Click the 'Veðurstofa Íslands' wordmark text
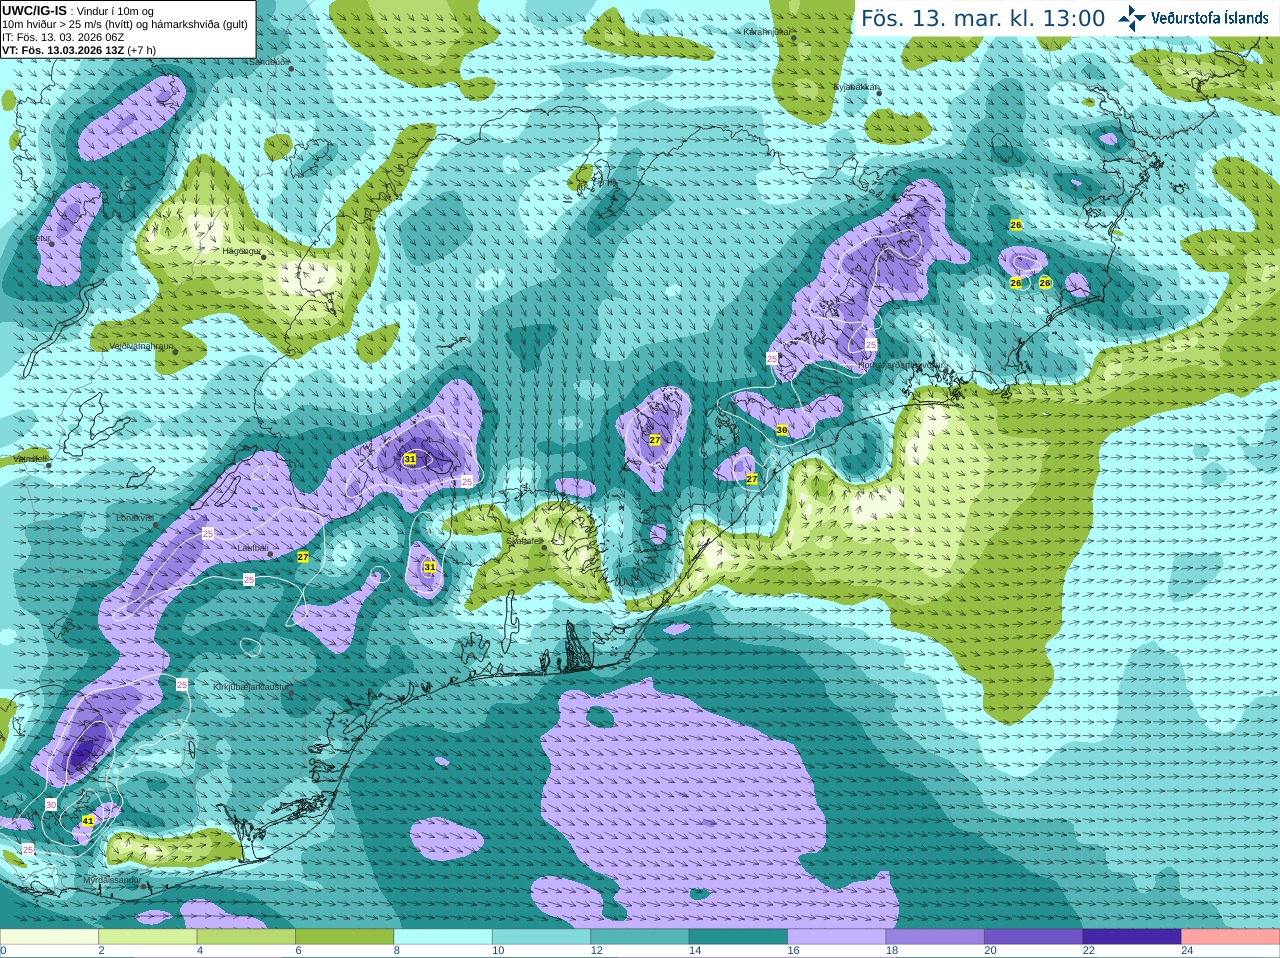Screen dimensions: 1280x958 (1210, 18)
